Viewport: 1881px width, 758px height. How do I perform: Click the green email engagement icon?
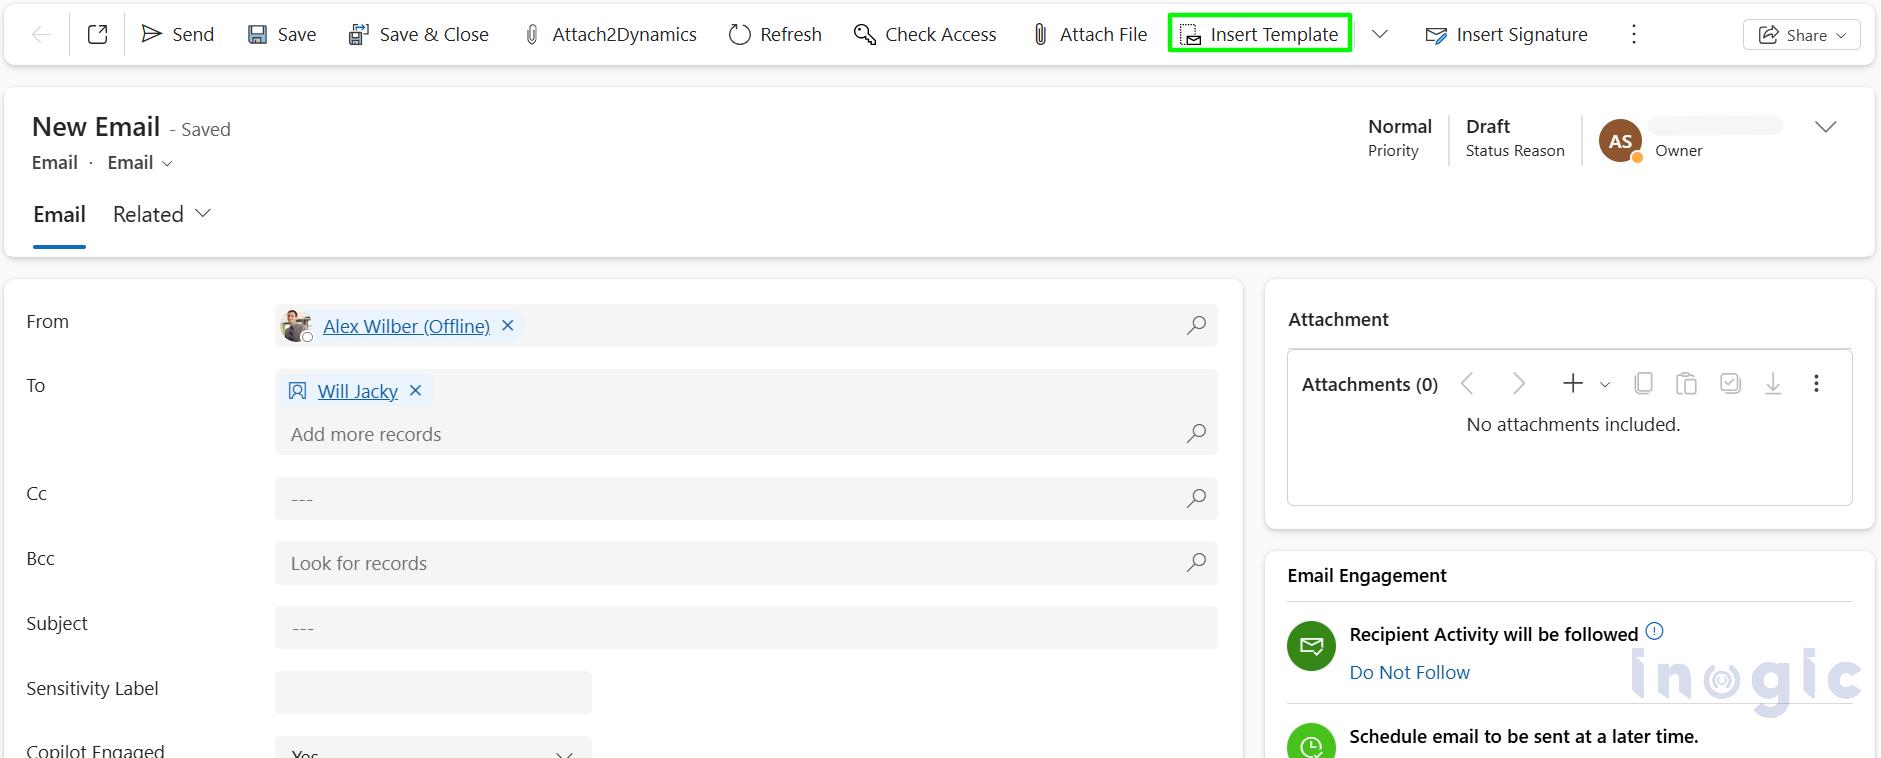(1311, 647)
